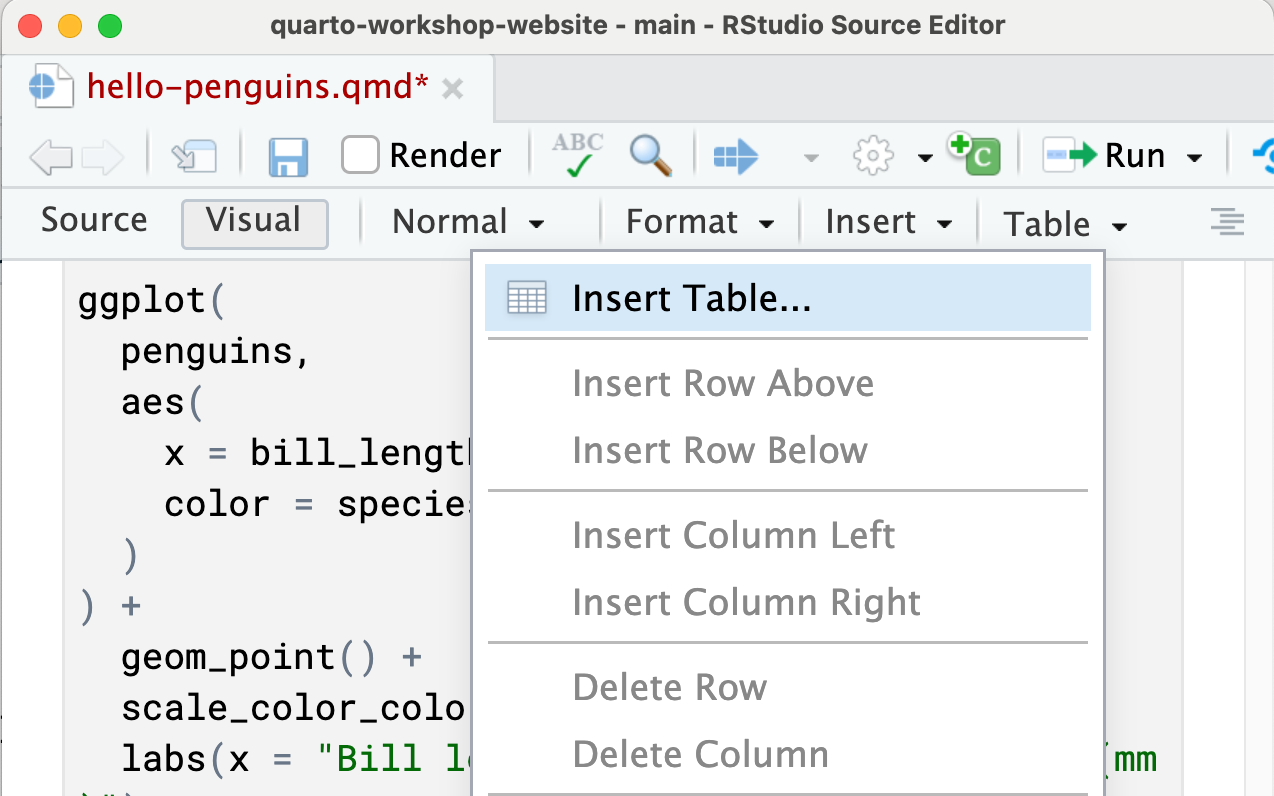Choose Delete Row in Table menu

tap(788, 687)
